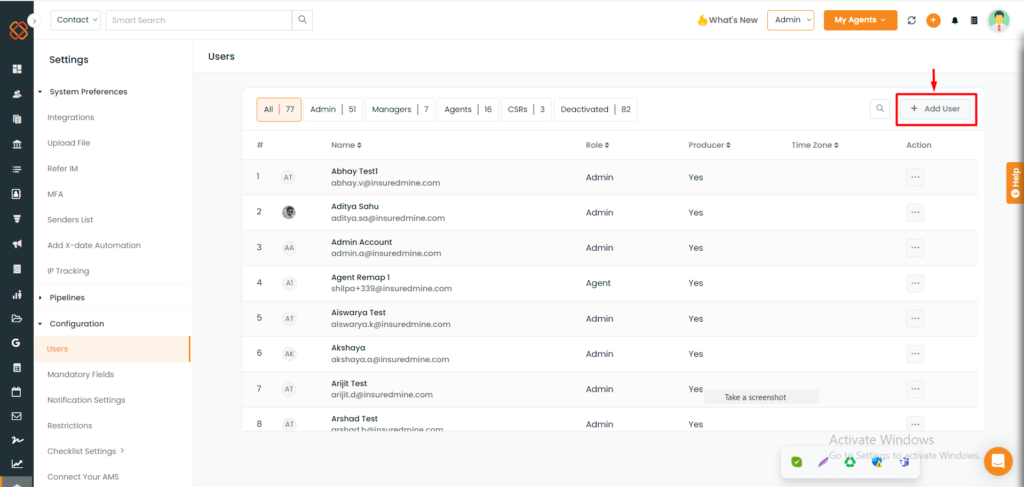Click the Microsoft Teams tray icon
1024x487 pixels.
click(x=904, y=462)
